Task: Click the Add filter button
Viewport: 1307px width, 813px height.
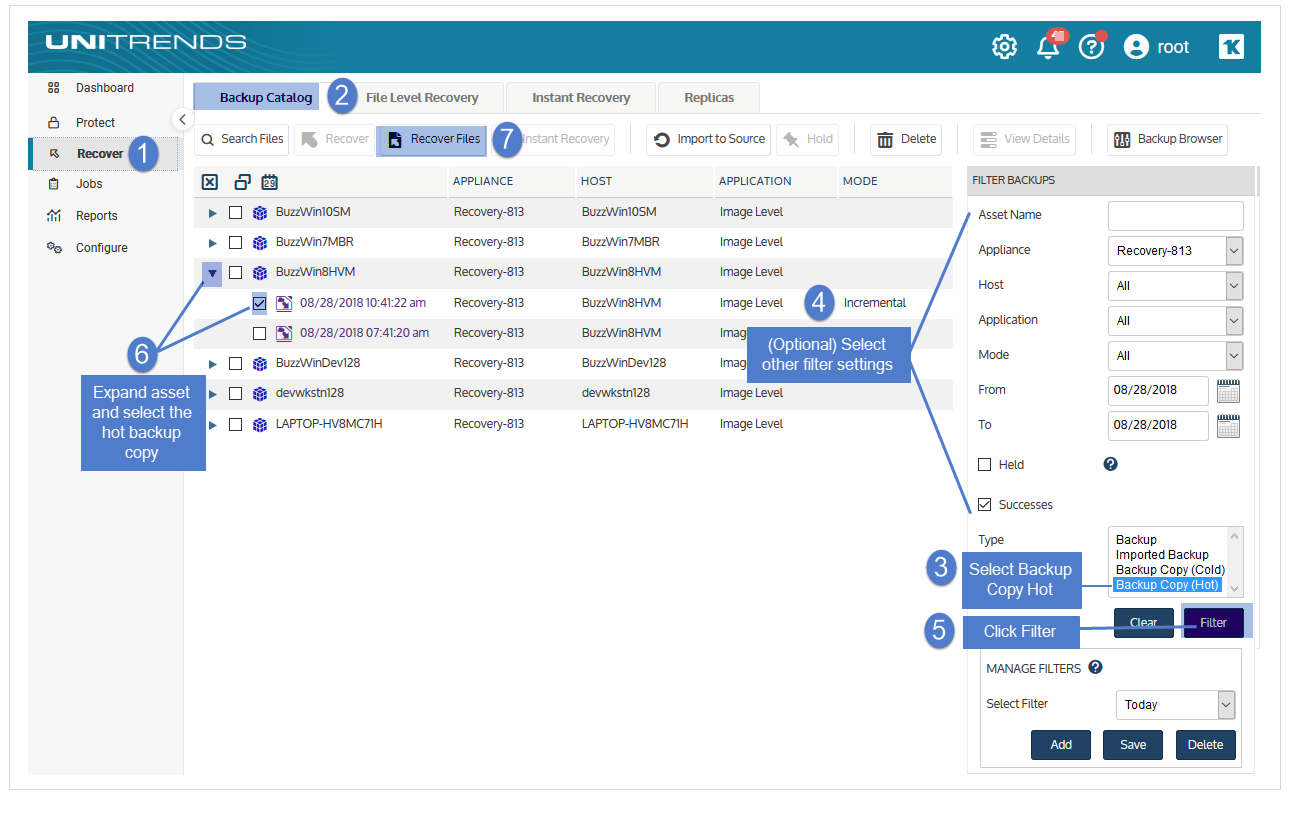Action: (1061, 744)
